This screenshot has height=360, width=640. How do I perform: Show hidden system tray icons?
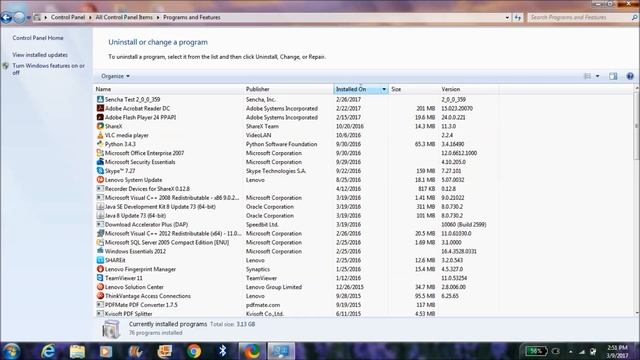click(571, 351)
